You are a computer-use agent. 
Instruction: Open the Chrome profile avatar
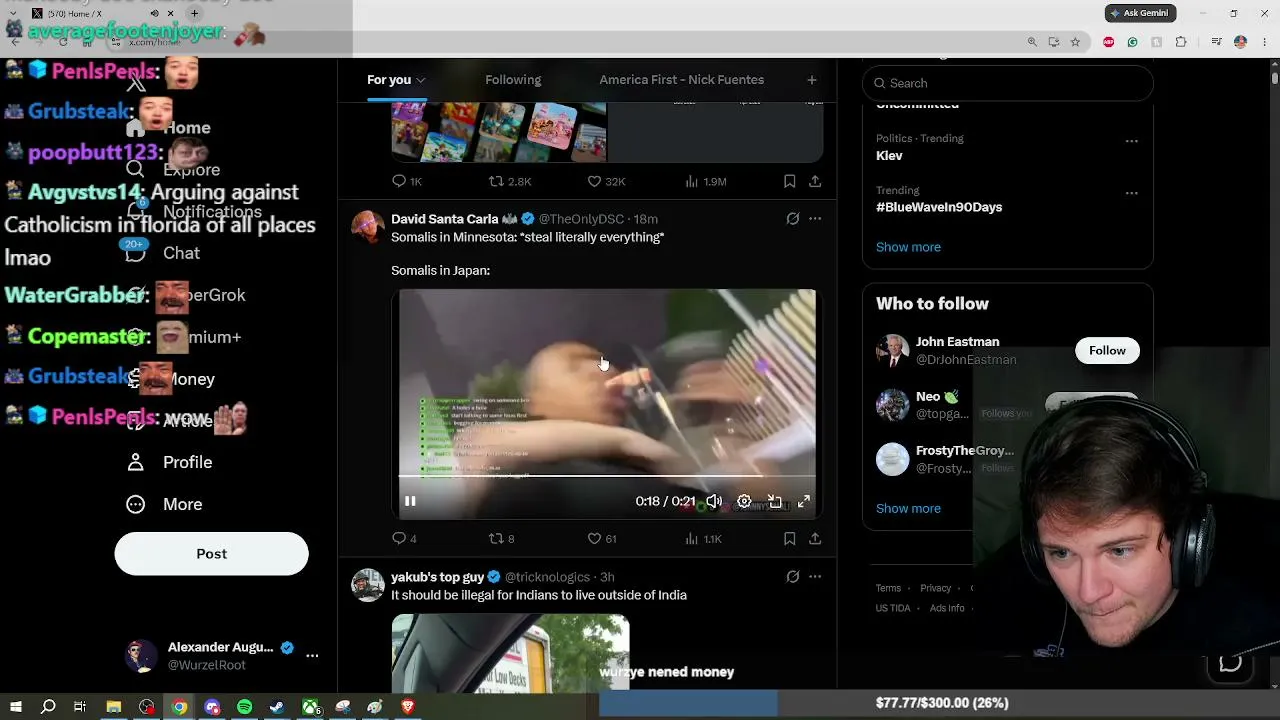1240,42
